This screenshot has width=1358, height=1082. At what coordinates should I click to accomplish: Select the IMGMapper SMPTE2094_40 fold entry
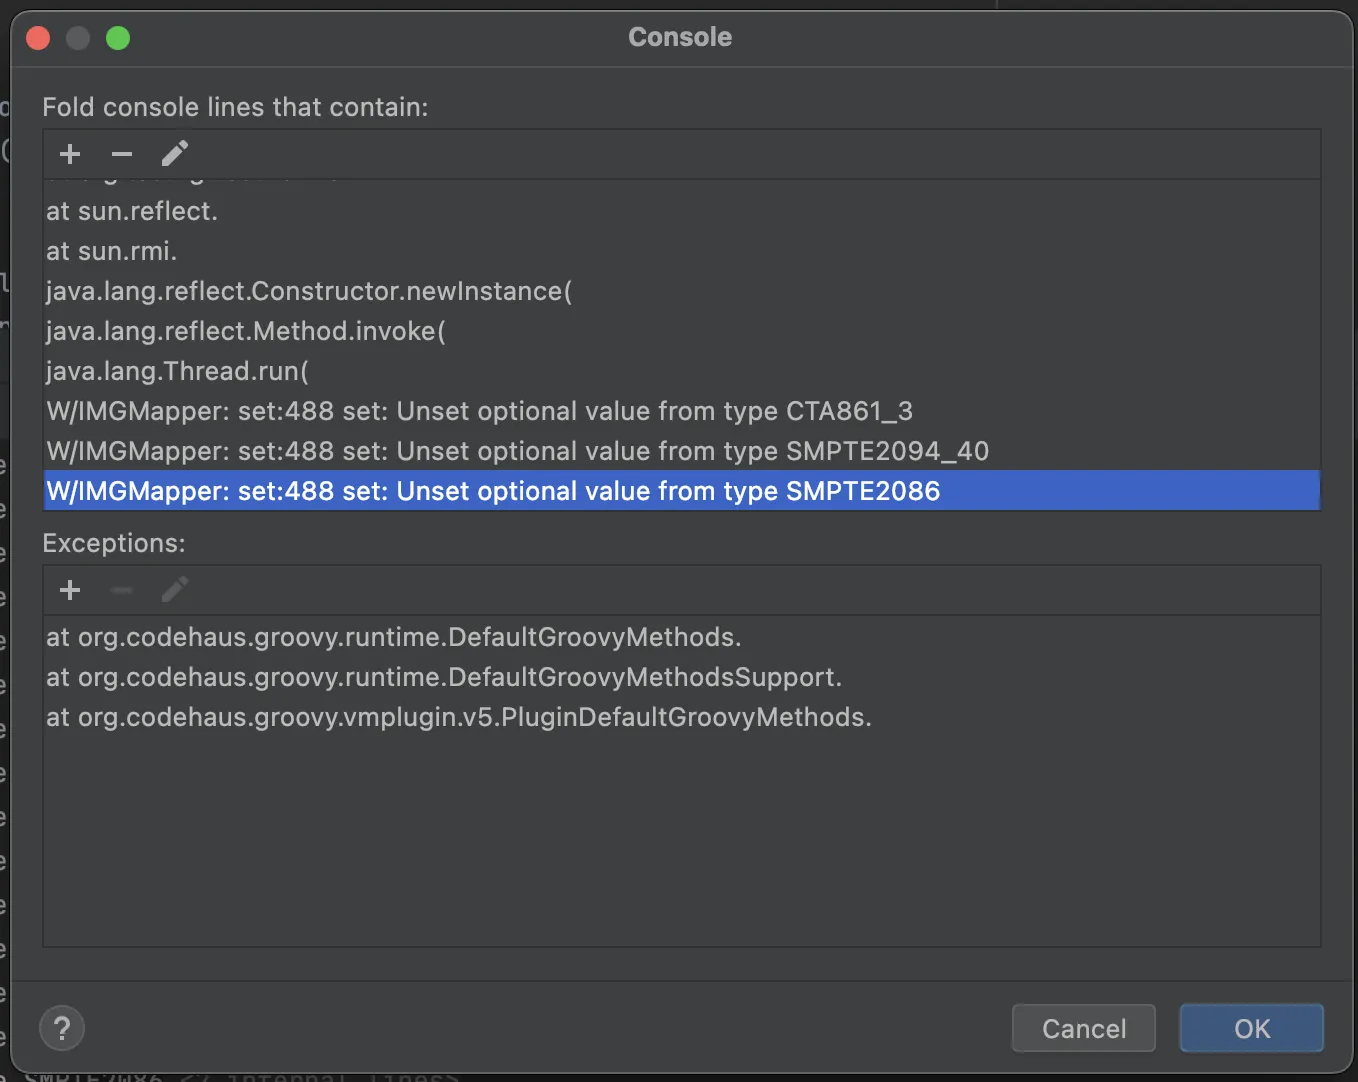pos(518,451)
